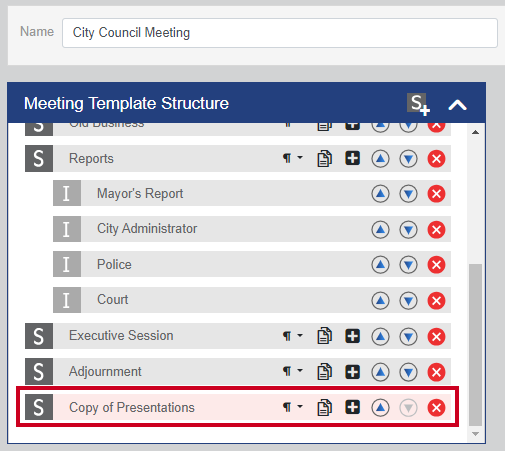Move Mayor's Report item up

380,194
